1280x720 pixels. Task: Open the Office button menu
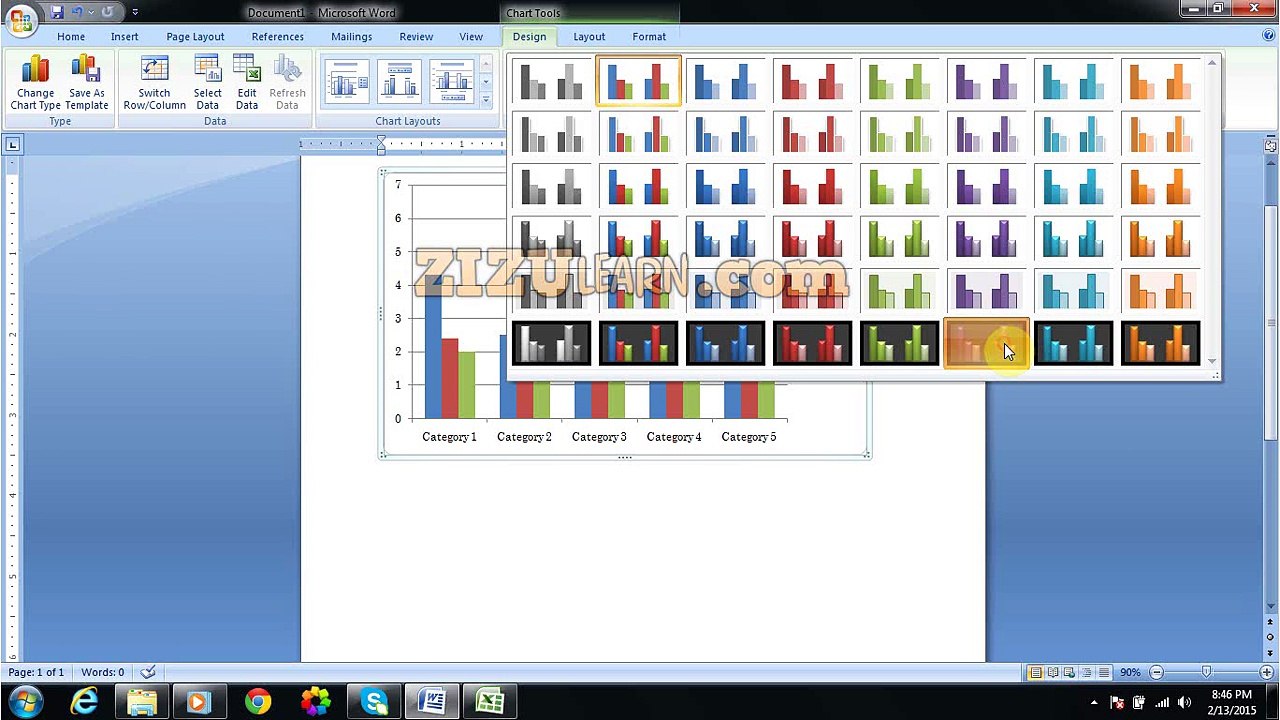point(20,20)
